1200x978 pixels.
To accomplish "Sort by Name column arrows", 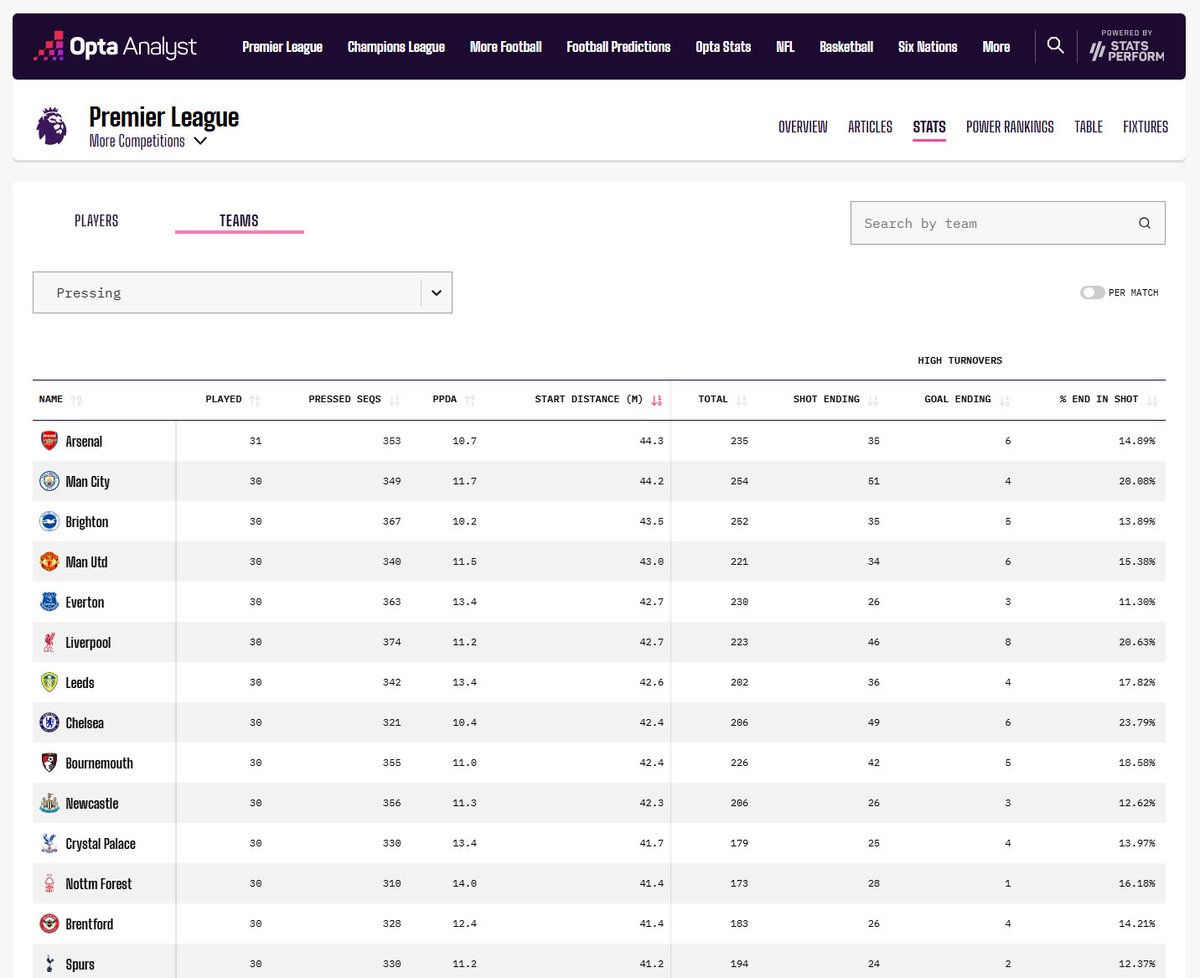I will 76,400.
